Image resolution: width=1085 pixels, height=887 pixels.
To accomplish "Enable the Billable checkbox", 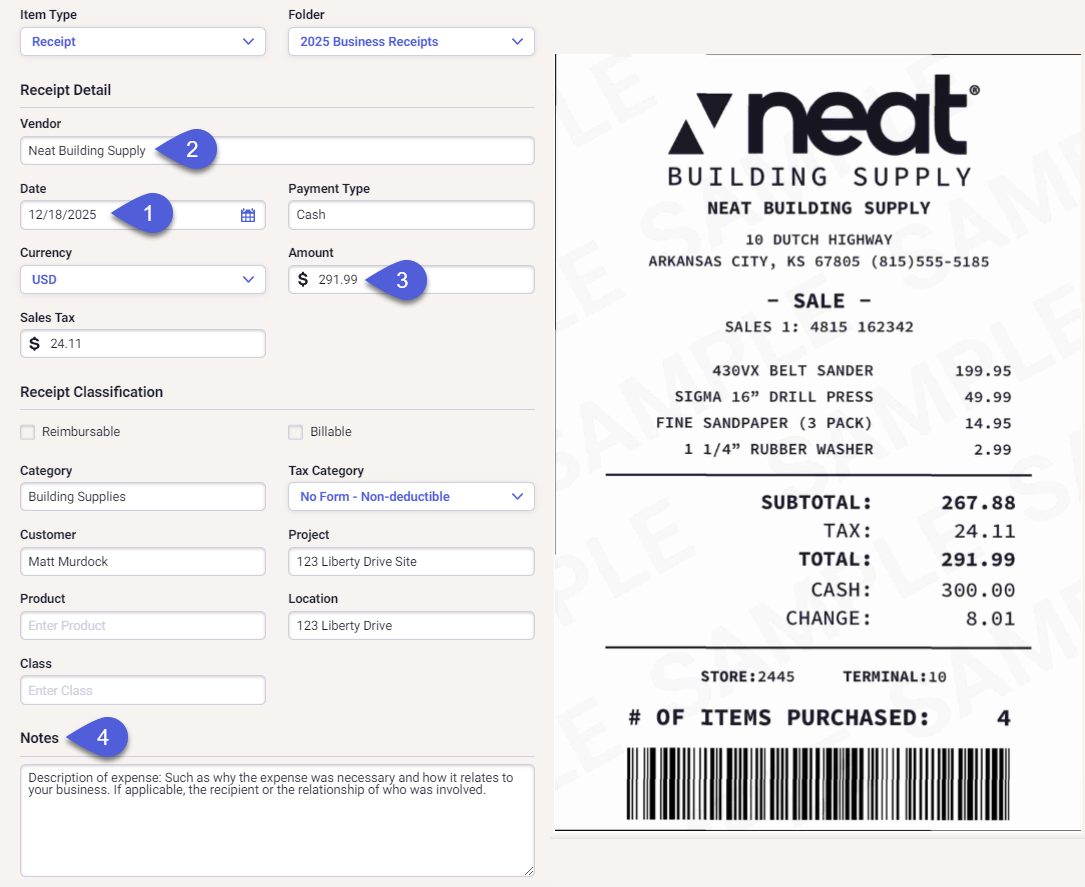I will point(295,432).
